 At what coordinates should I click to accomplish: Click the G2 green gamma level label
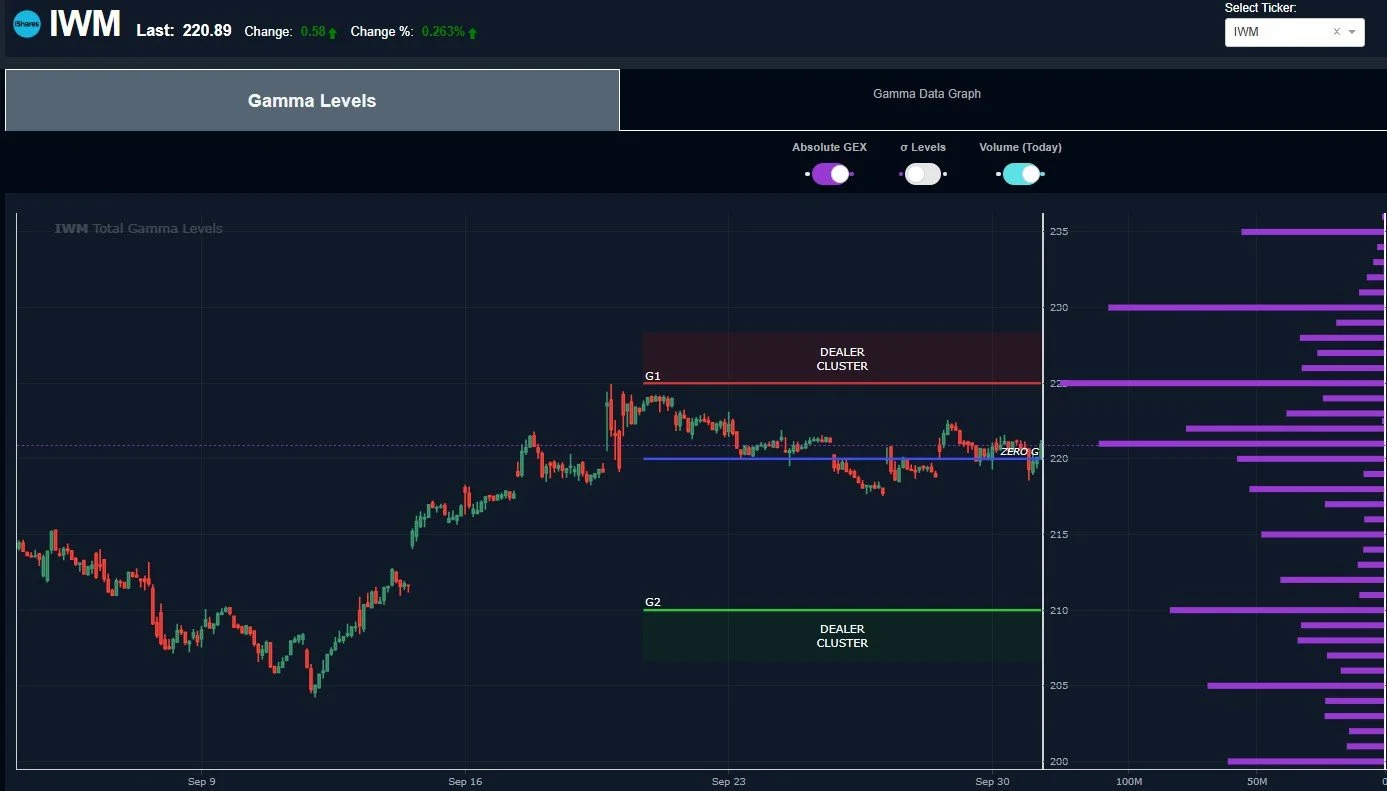point(653,603)
